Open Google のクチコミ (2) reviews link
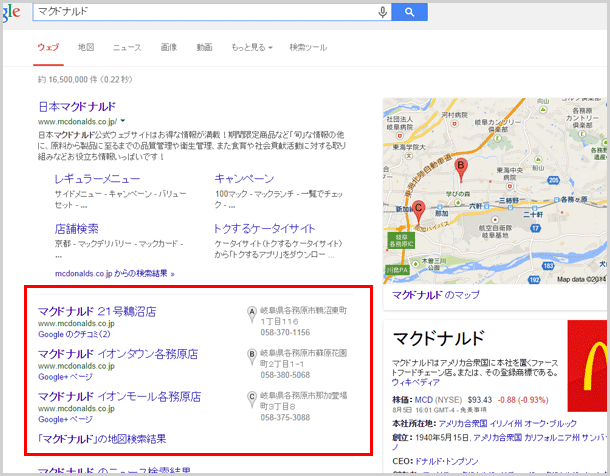This screenshot has width=610, height=476. click(x=74, y=334)
